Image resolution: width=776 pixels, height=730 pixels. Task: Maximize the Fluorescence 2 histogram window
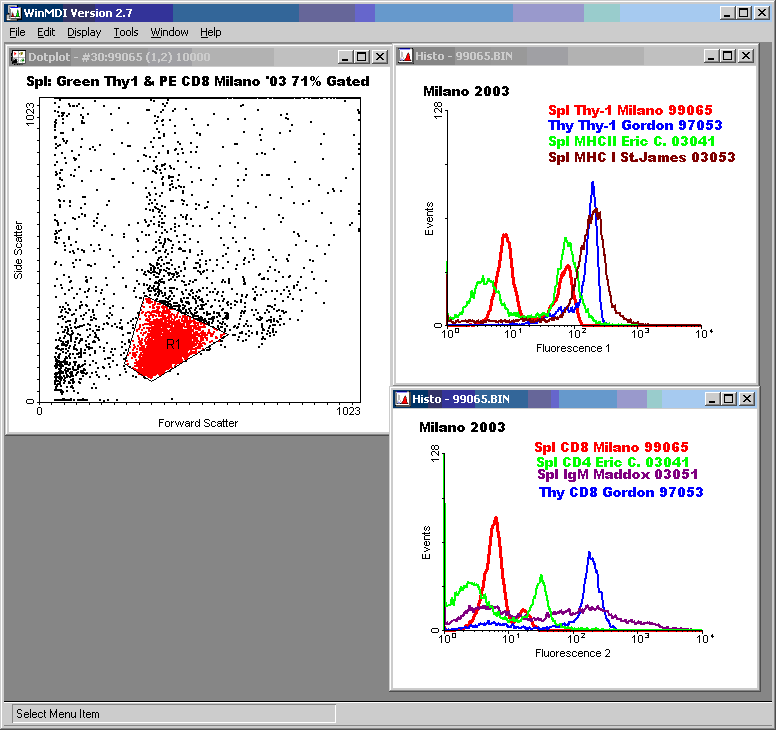[729, 399]
